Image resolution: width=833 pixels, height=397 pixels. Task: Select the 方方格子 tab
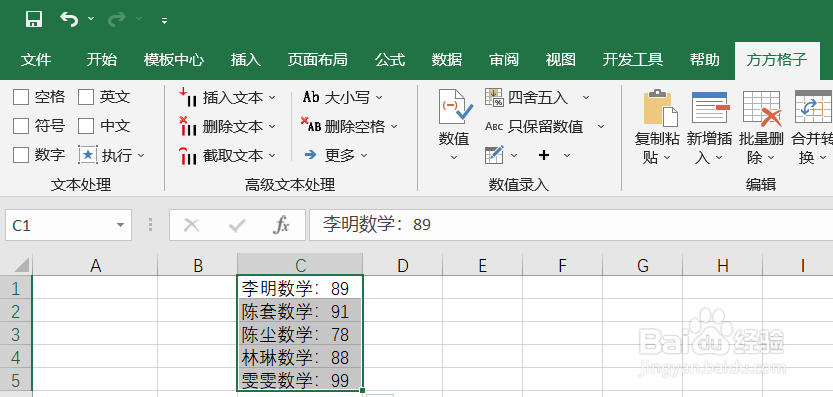coord(777,60)
